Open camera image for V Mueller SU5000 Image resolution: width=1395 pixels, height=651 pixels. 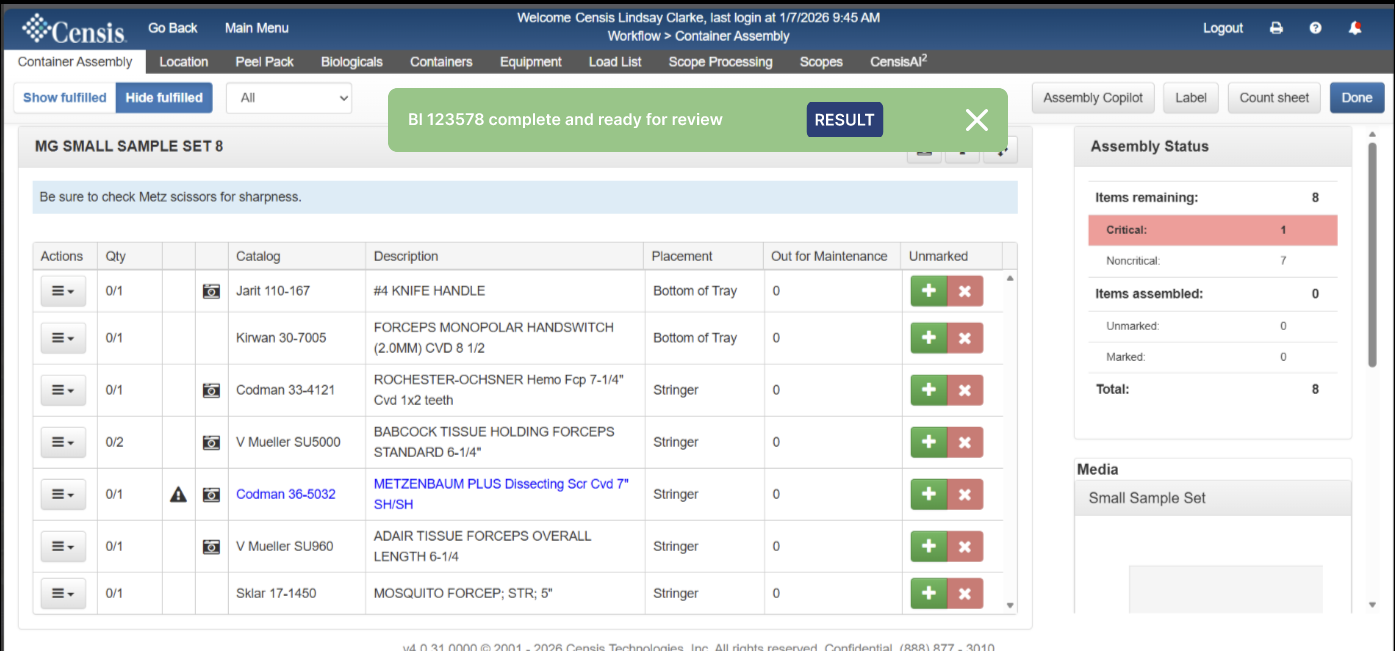[211, 442]
